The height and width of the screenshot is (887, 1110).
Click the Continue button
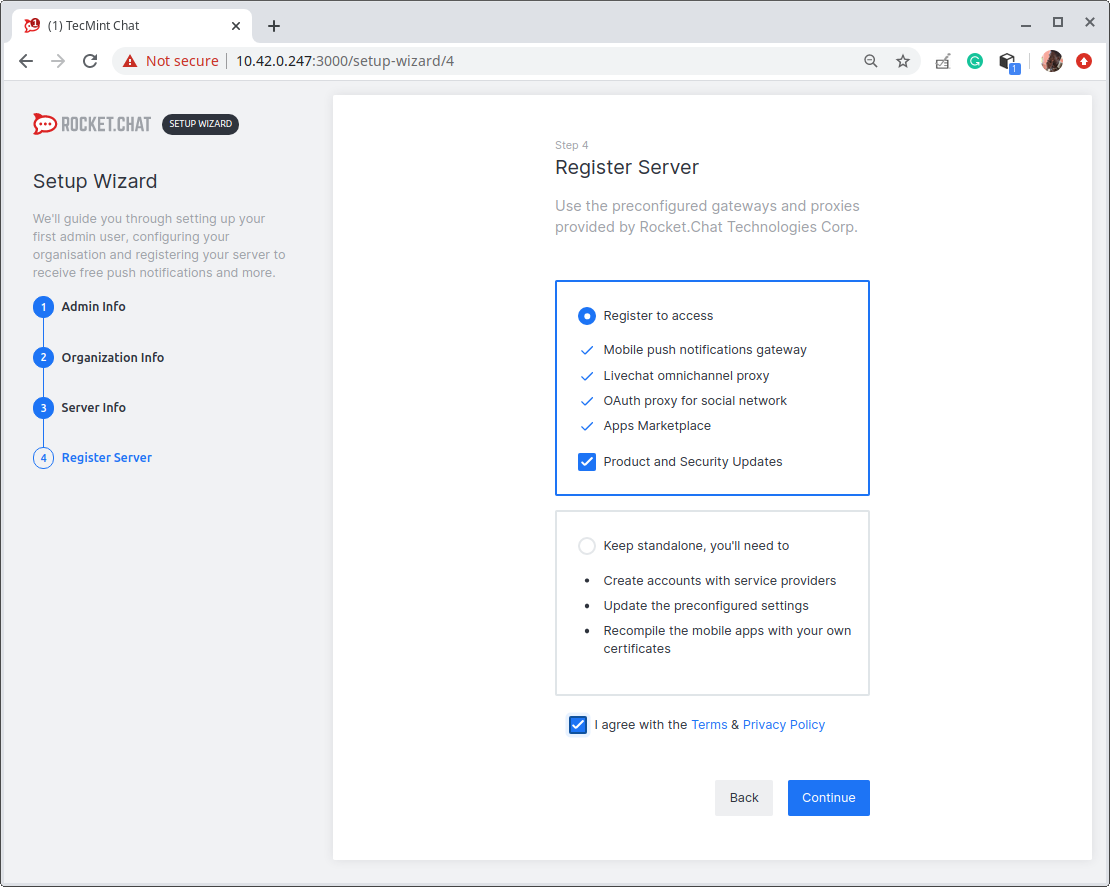click(828, 798)
